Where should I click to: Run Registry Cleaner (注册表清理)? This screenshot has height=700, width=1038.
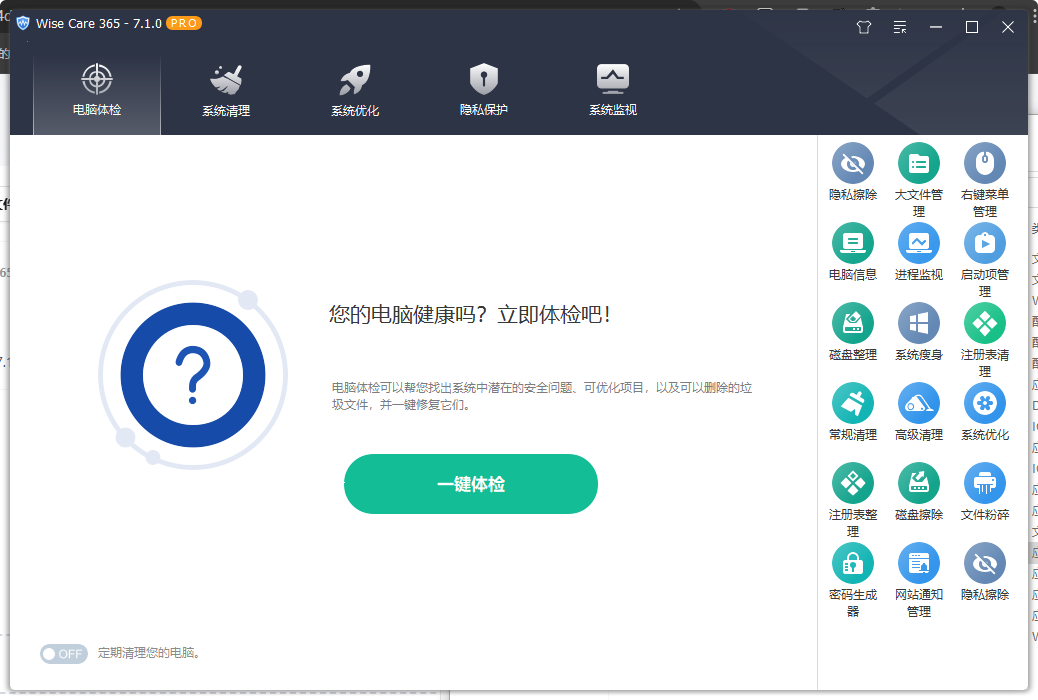click(984, 324)
